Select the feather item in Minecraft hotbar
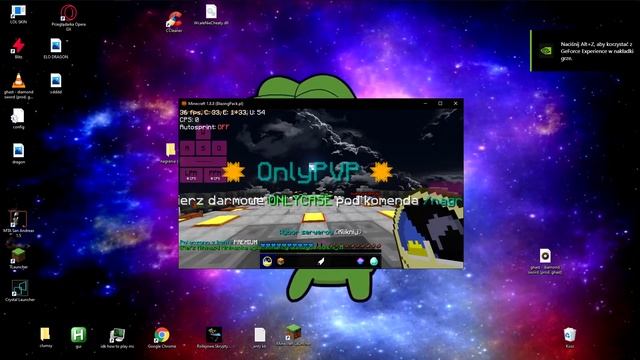This screenshot has height=360, width=640. (321, 261)
